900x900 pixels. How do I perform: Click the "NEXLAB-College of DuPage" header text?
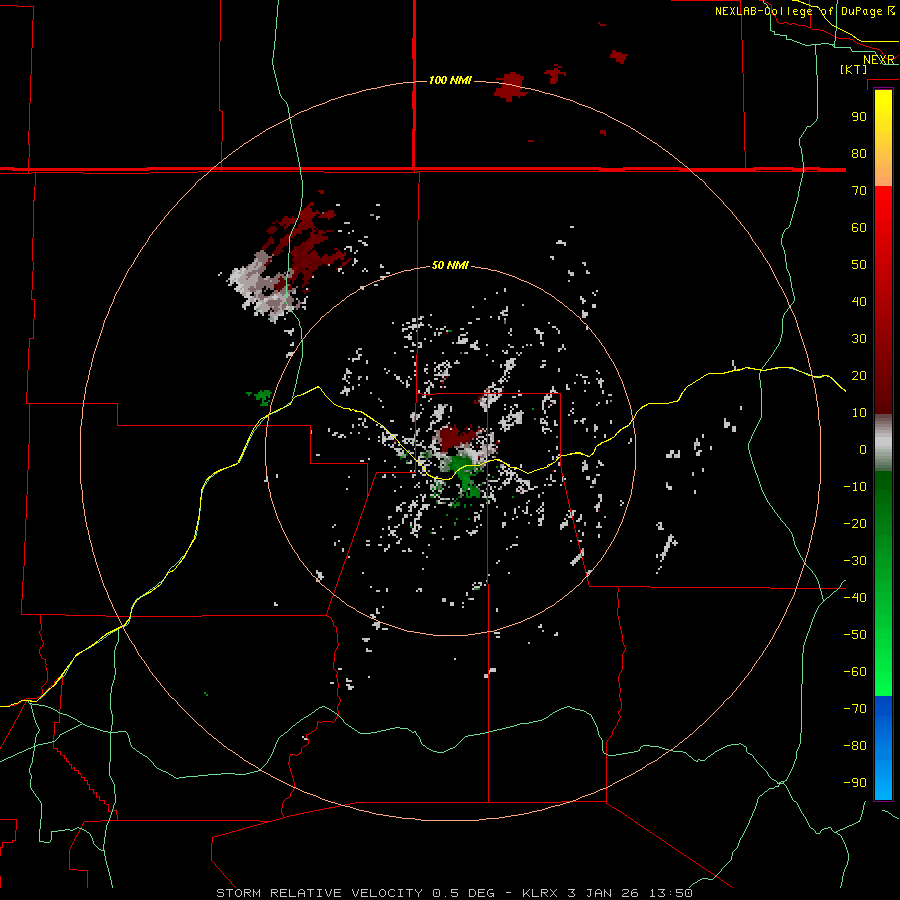[799, 11]
